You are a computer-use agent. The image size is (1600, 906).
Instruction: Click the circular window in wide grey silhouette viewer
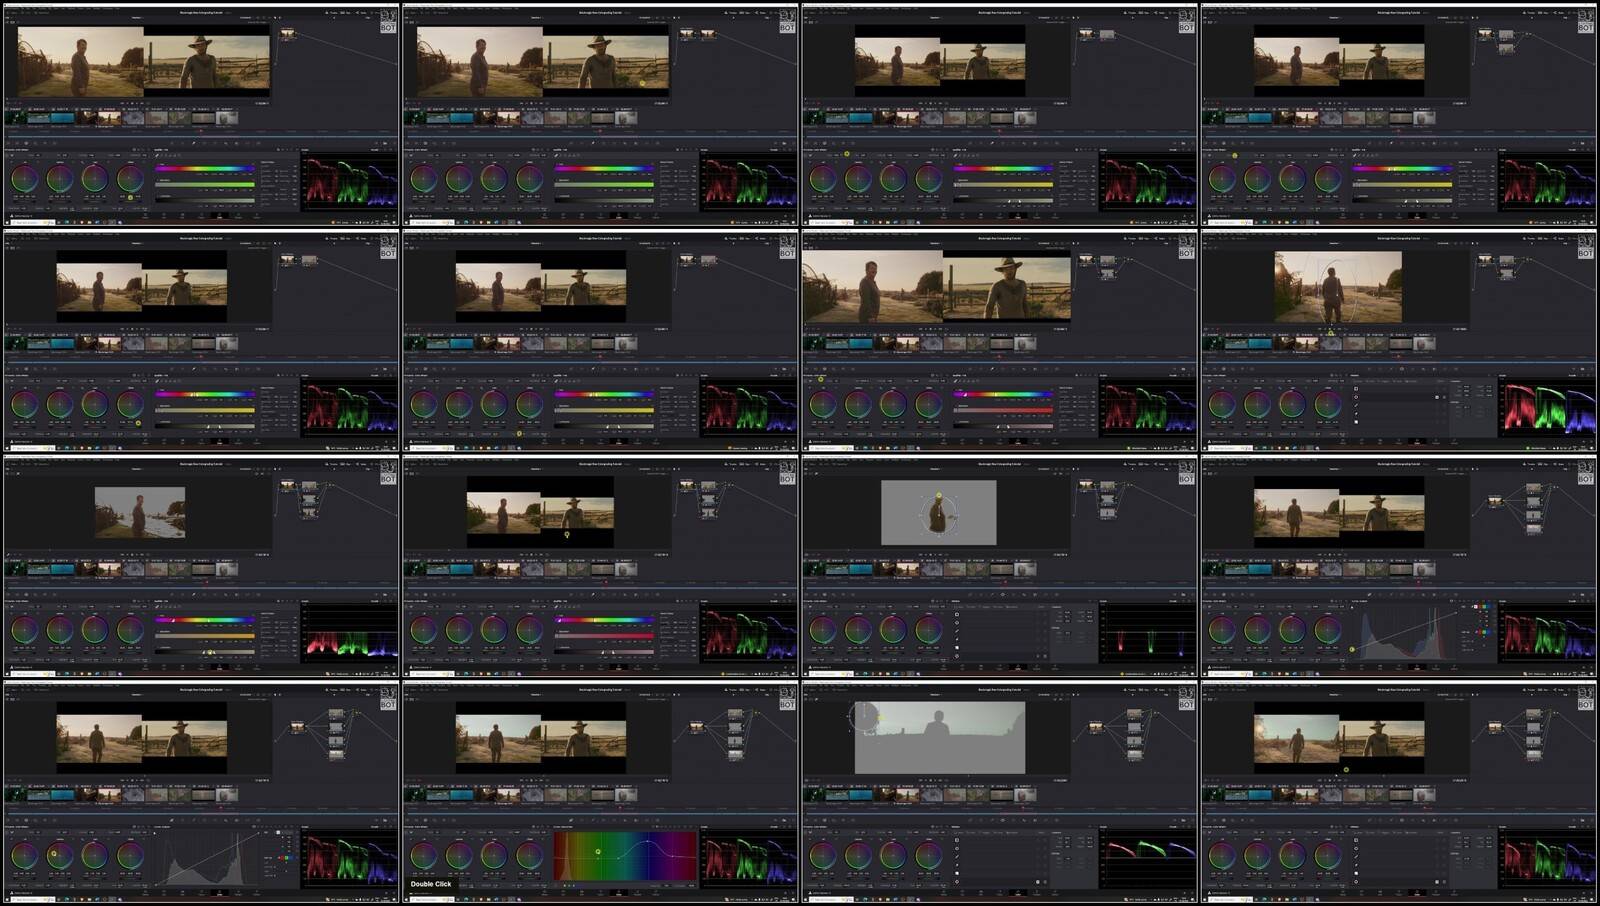coord(867,717)
